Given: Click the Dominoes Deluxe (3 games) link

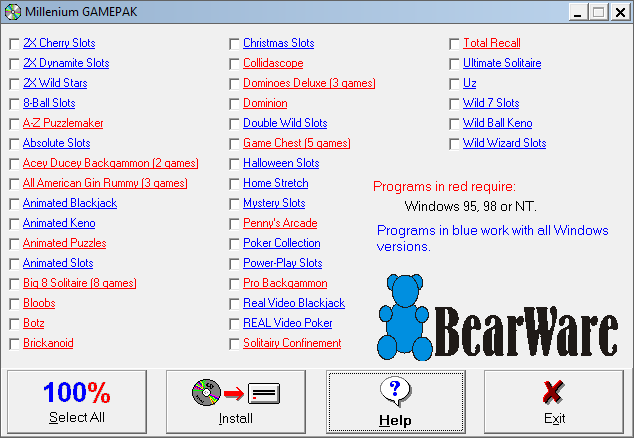Looking at the screenshot, I should click(x=309, y=83).
